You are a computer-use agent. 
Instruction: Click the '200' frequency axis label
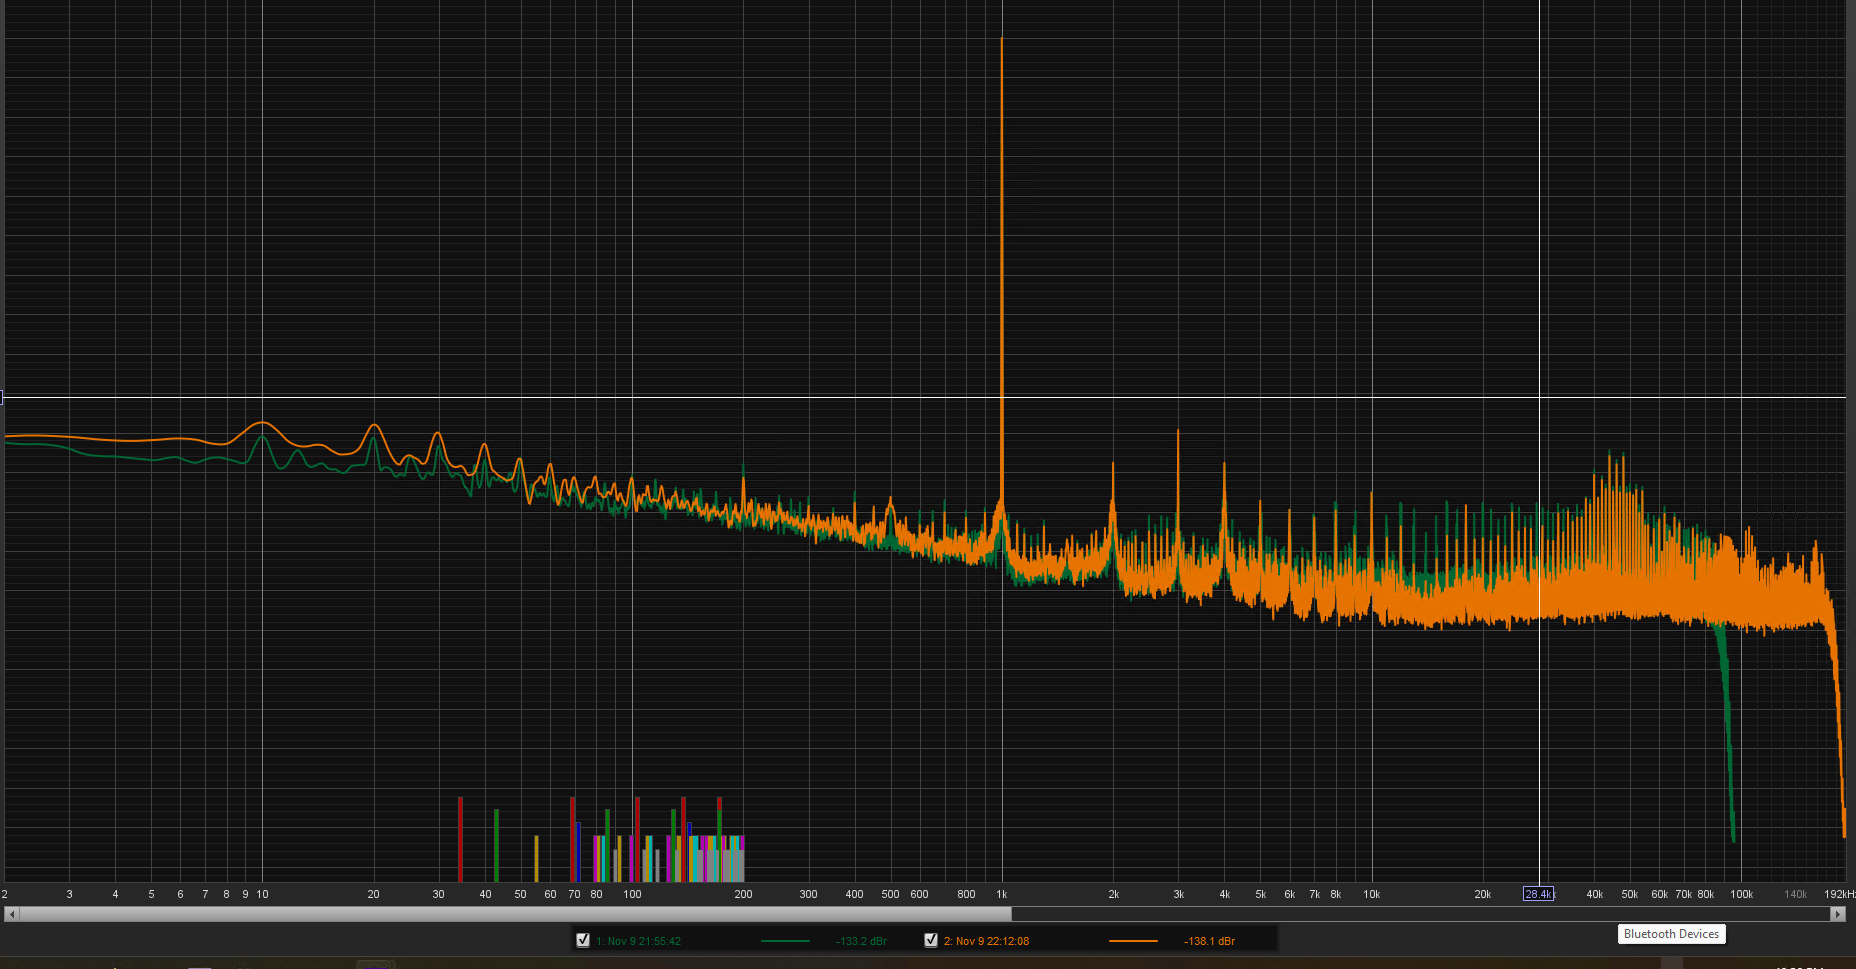pos(743,894)
